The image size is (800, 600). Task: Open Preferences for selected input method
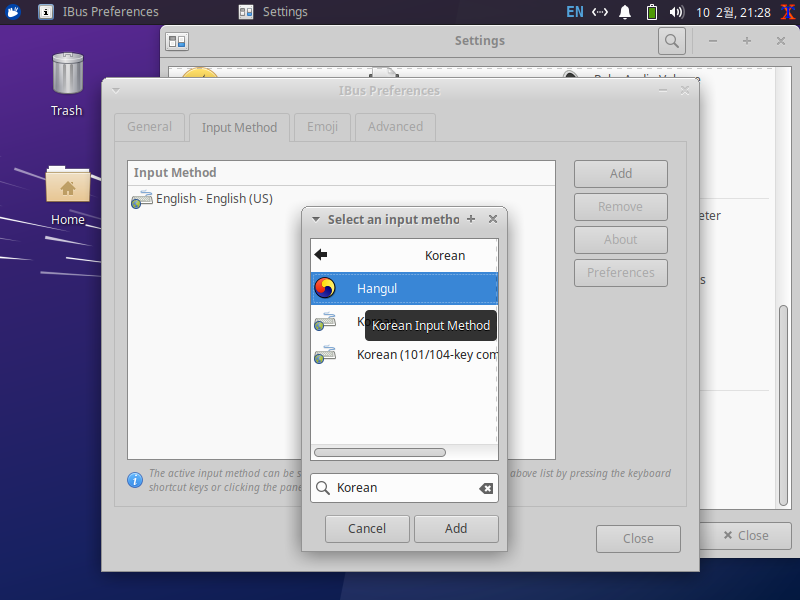click(620, 273)
